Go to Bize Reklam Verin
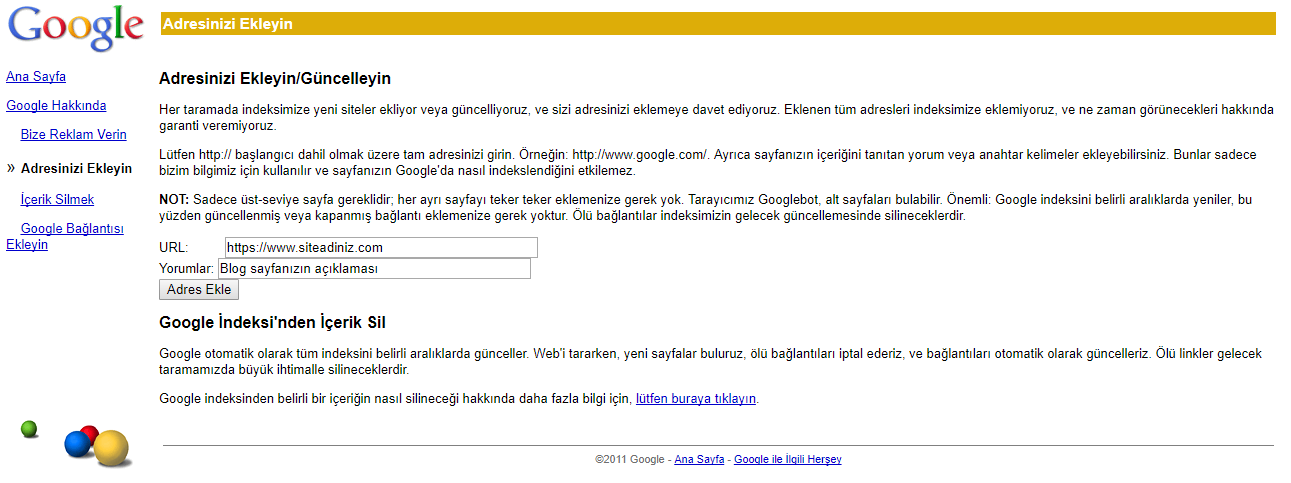Image resolution: width=1291 pixels, height=483 pixels. coord(74,135)
